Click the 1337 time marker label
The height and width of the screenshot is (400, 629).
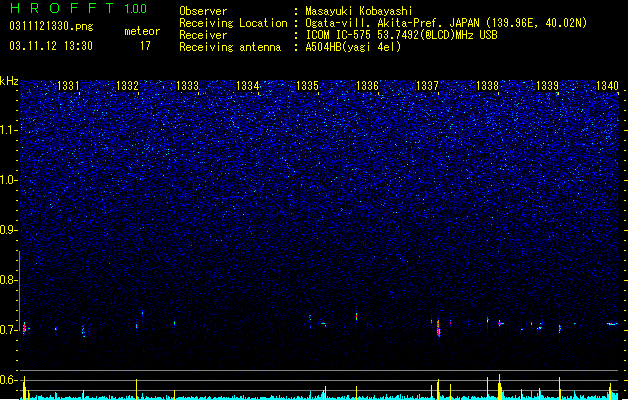(427, 85)
